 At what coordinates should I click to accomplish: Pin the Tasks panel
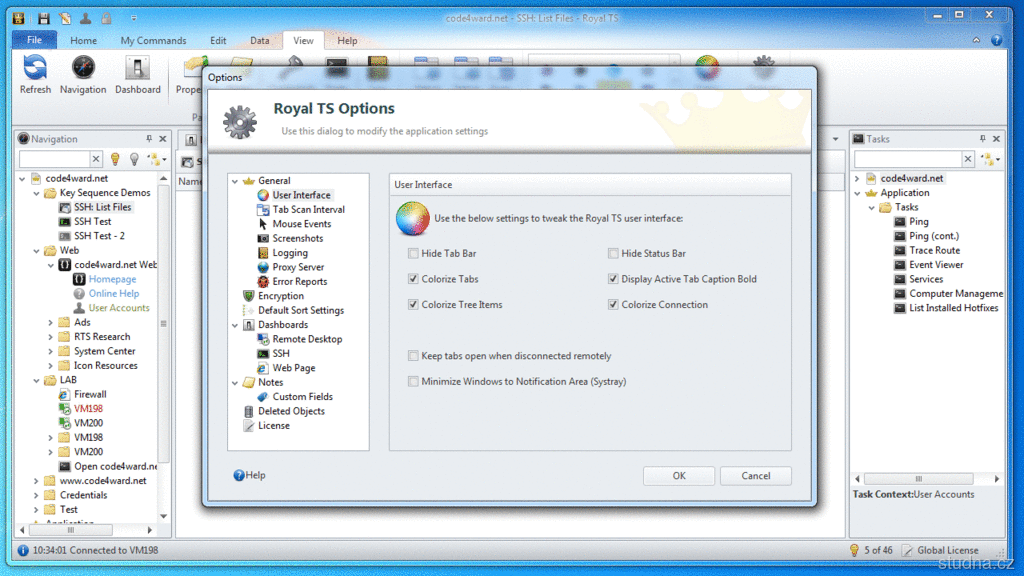click(x=982, y=138)
